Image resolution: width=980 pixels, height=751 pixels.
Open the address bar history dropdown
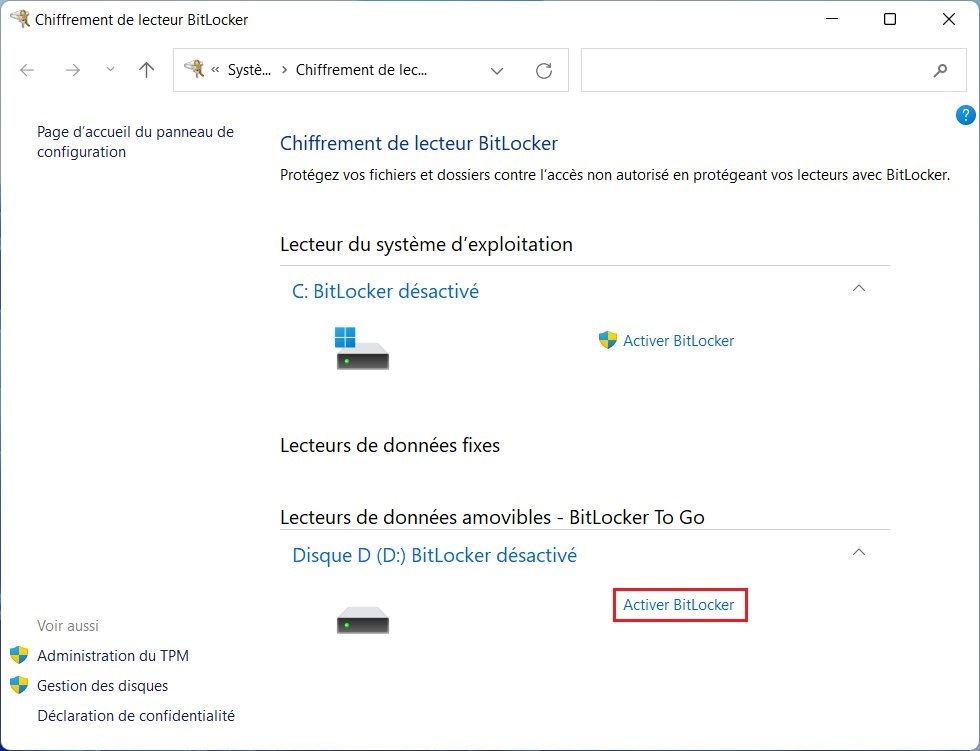click(497, 71)
